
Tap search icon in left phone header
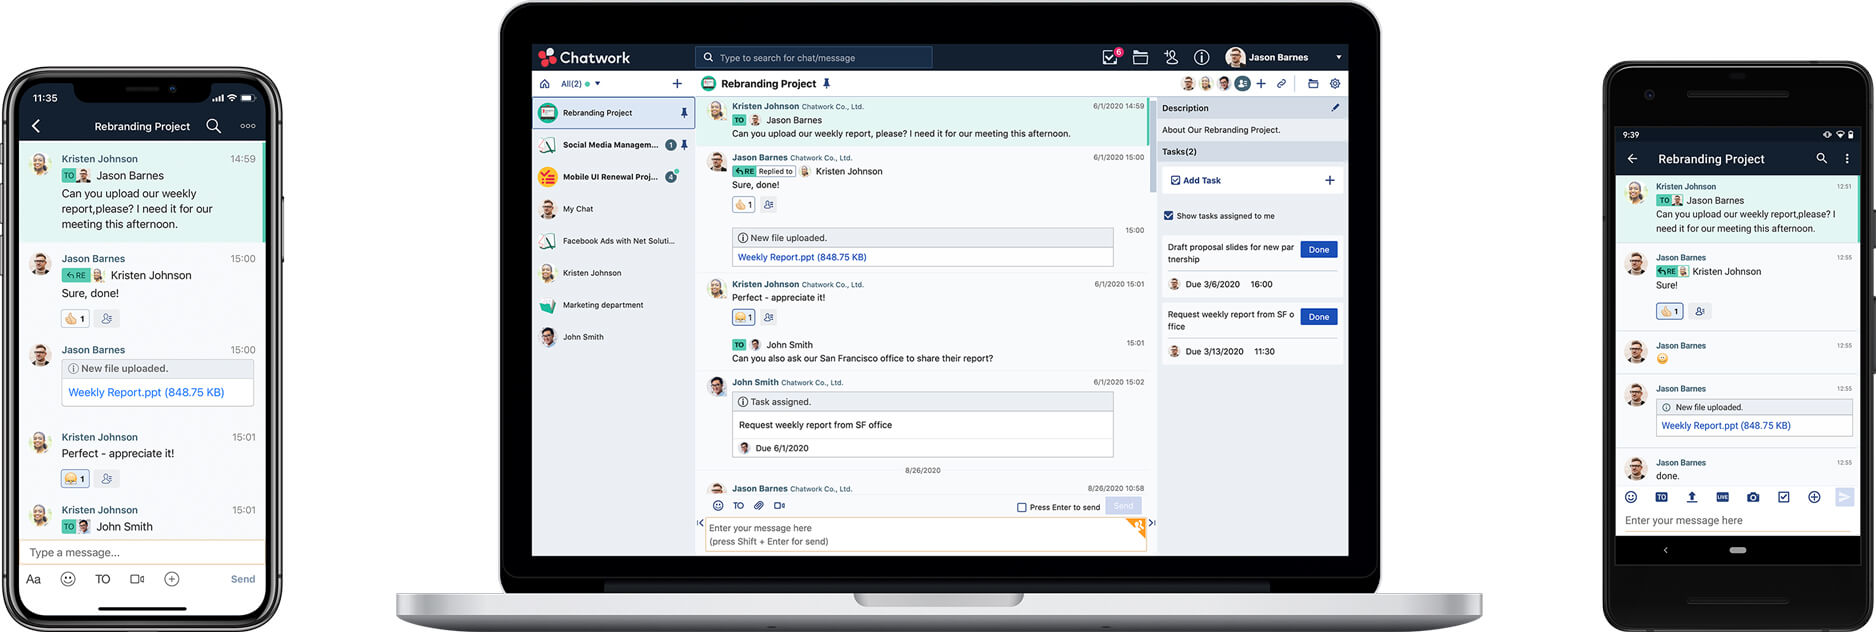click(x=214, y=126)
